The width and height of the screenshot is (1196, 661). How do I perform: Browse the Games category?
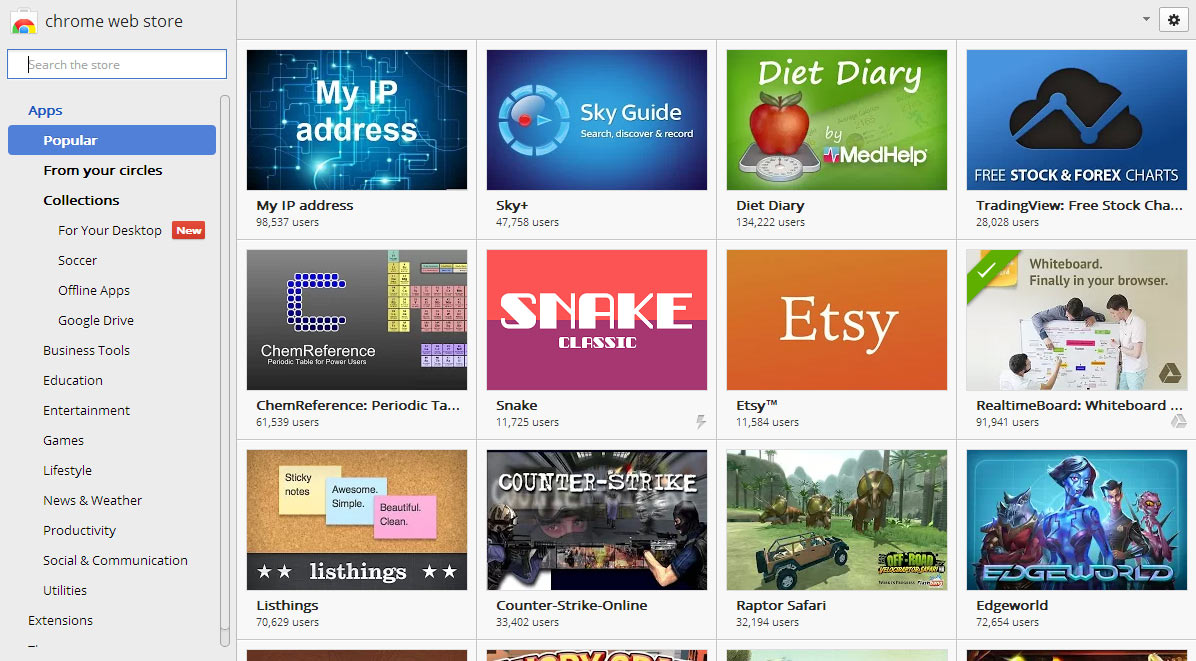click(63, 441)
